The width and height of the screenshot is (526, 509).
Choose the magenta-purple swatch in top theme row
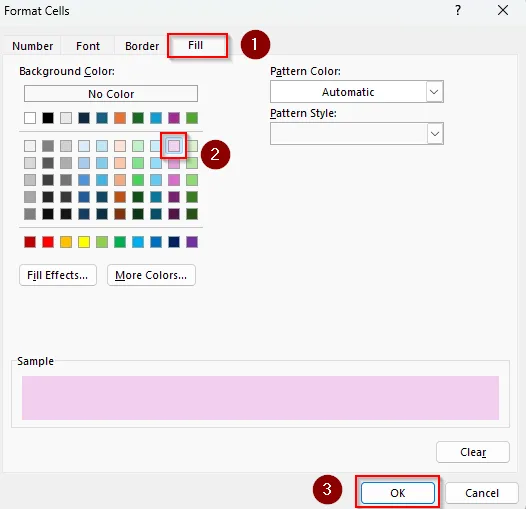[174, 118]
